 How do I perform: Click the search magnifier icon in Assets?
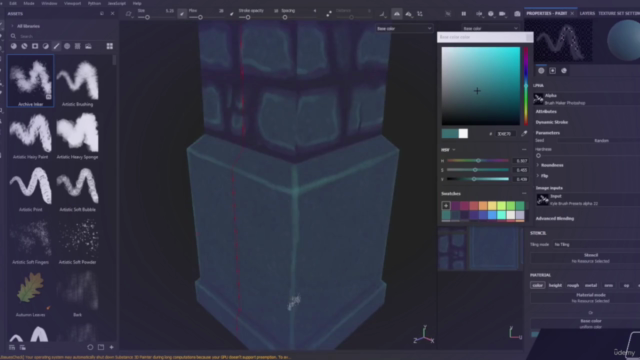click(x=13, y=36)
